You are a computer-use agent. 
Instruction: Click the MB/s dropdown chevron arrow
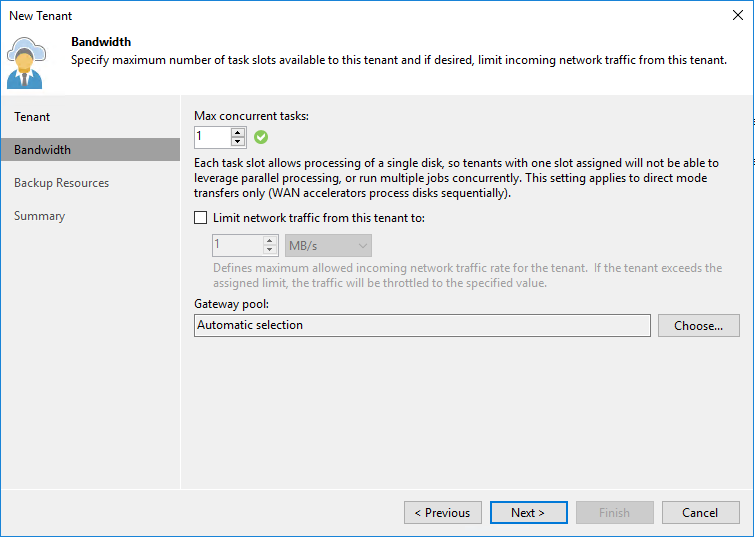(x=363, y=246)
